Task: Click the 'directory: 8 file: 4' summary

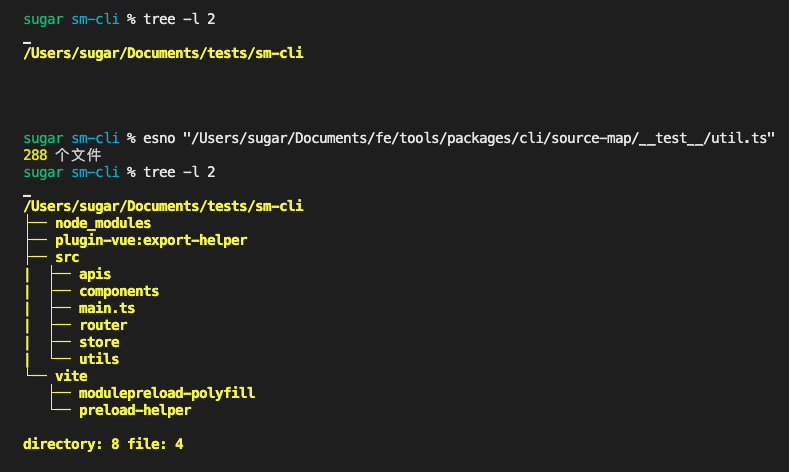Action: [x=103, y=444]
